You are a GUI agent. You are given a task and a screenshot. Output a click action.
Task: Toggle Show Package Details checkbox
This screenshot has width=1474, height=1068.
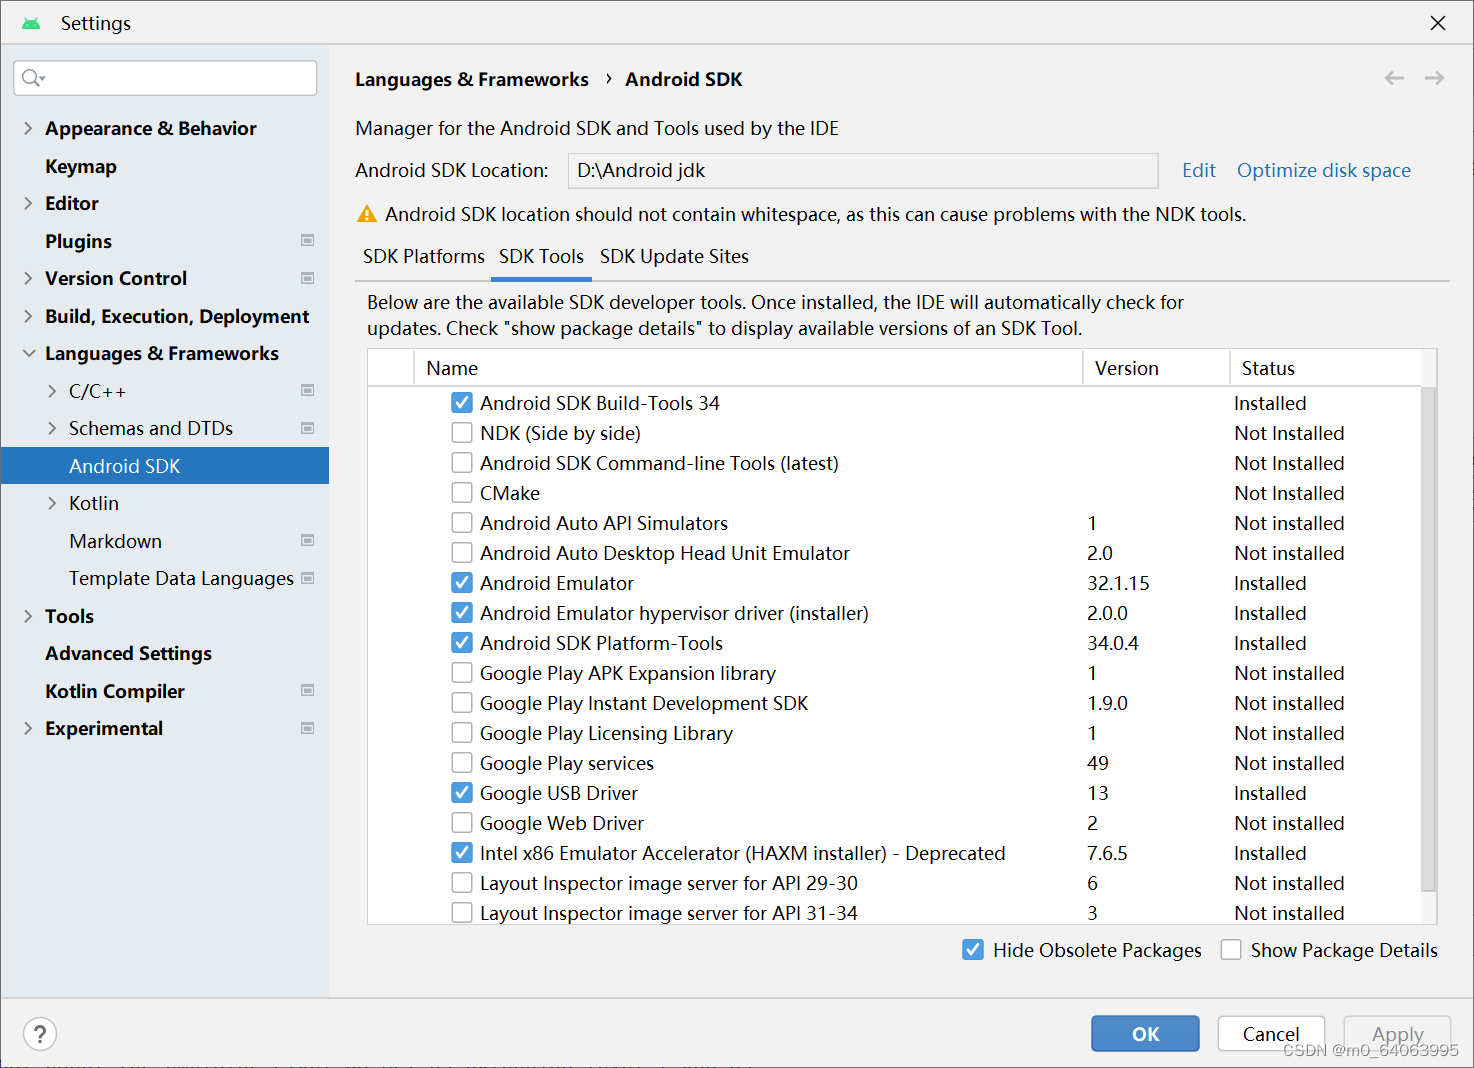click(x=1231, y=950)
